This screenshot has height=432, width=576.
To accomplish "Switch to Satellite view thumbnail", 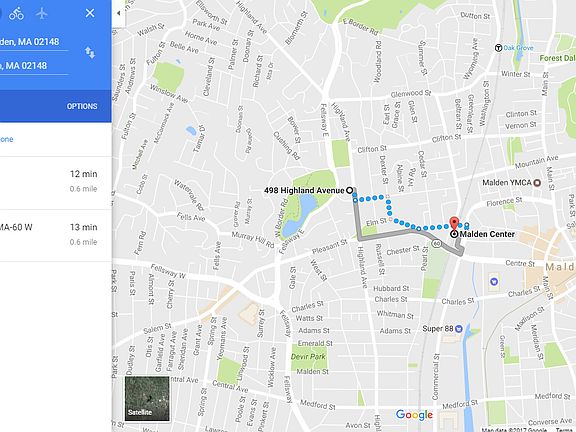I will tap(147, 398).
